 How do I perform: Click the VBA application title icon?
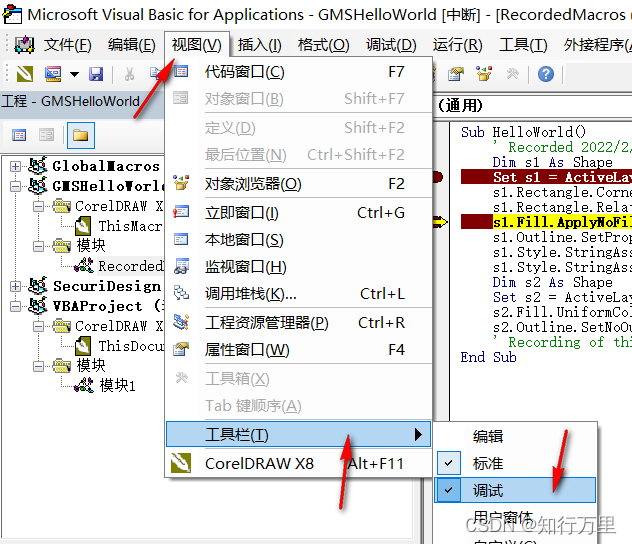click(12, 14)
